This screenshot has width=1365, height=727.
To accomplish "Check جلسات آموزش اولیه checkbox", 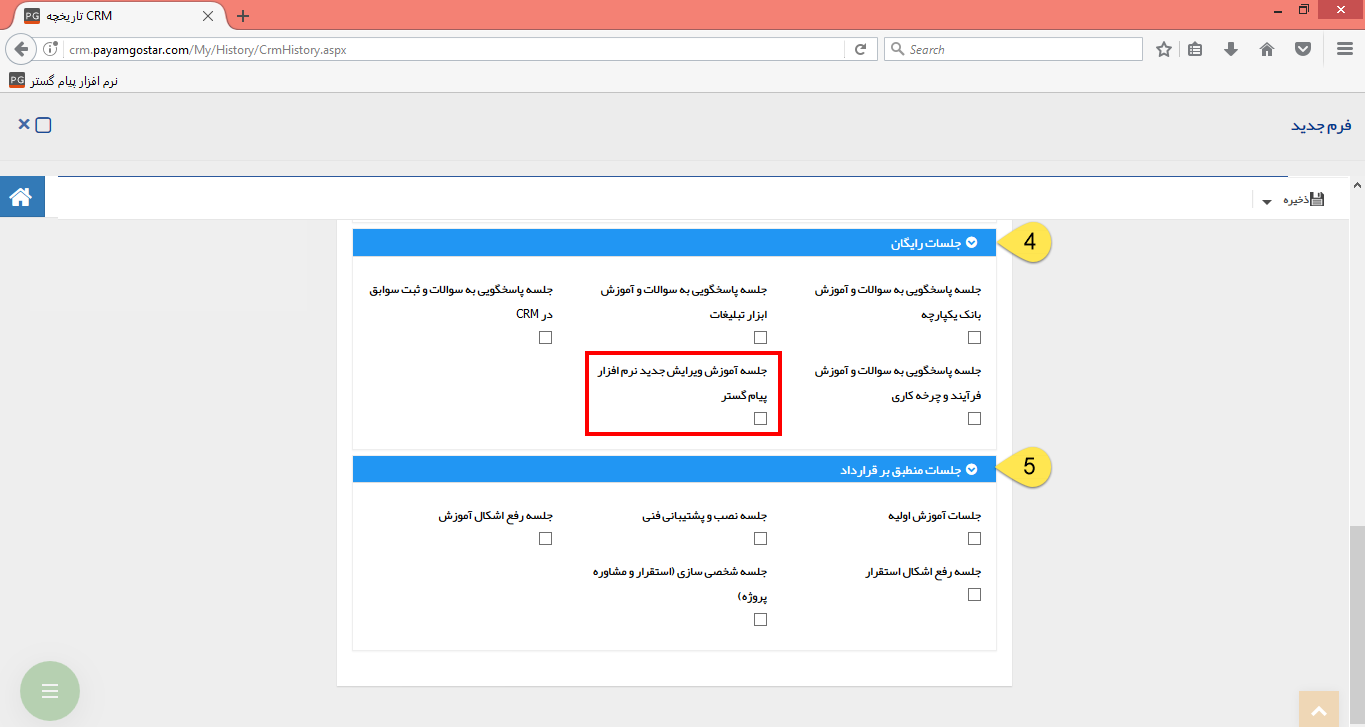I will (x=975, y=539).
